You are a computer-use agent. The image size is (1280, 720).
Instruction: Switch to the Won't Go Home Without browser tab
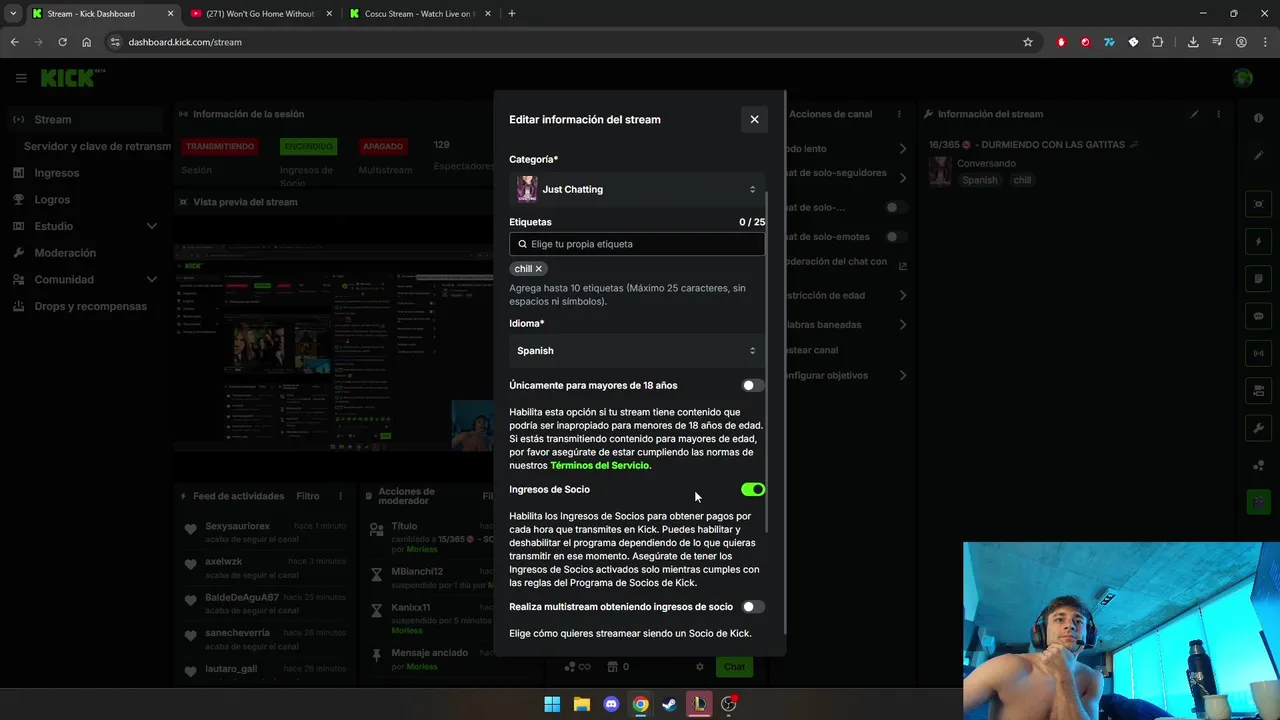pyautogui.click(x=259, y=14)
